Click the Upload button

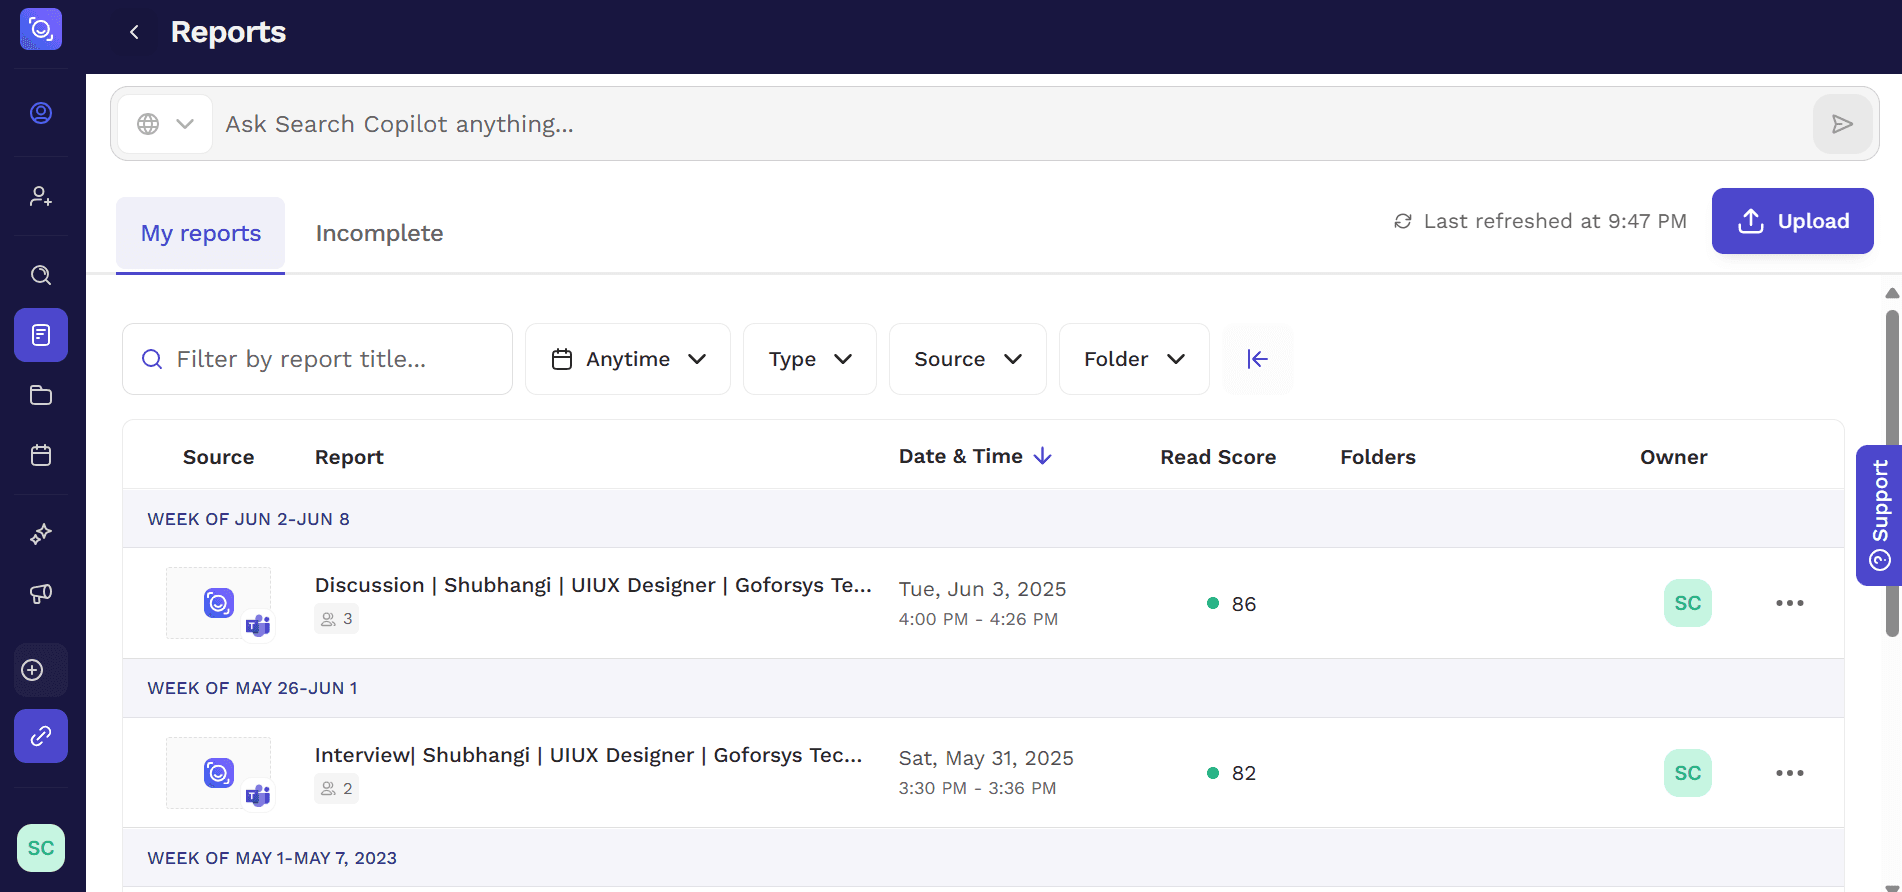click(1793, 221)
